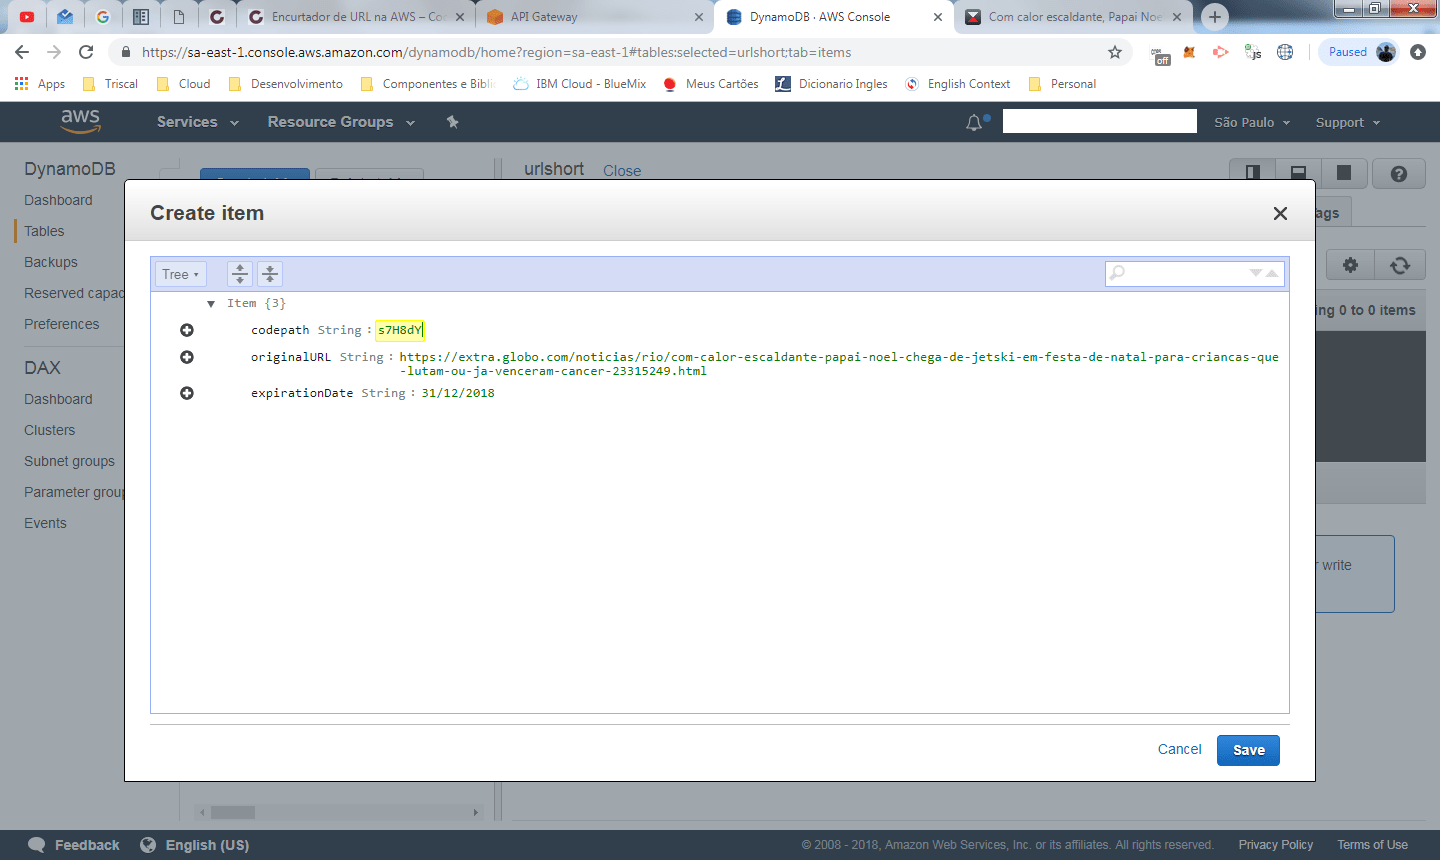Switch to bottom split panel layout

[1298, 173]
